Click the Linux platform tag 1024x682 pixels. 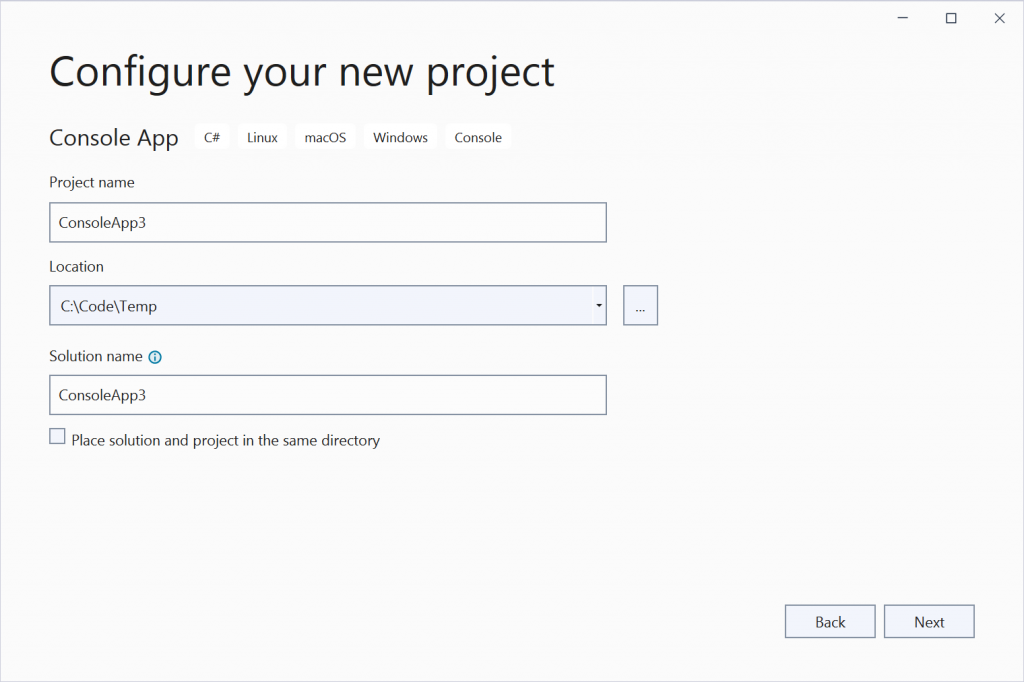262,138
